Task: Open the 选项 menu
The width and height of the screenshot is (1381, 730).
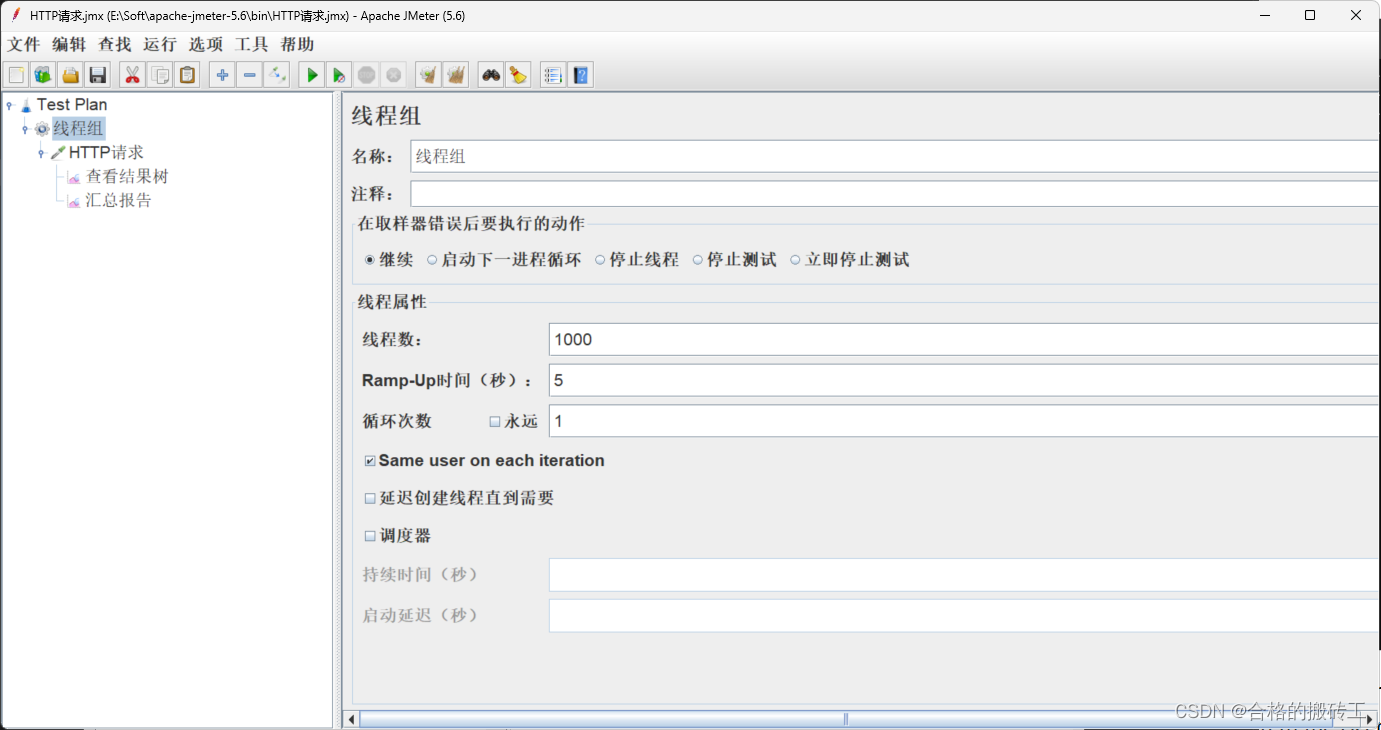Action: point(205,44)
